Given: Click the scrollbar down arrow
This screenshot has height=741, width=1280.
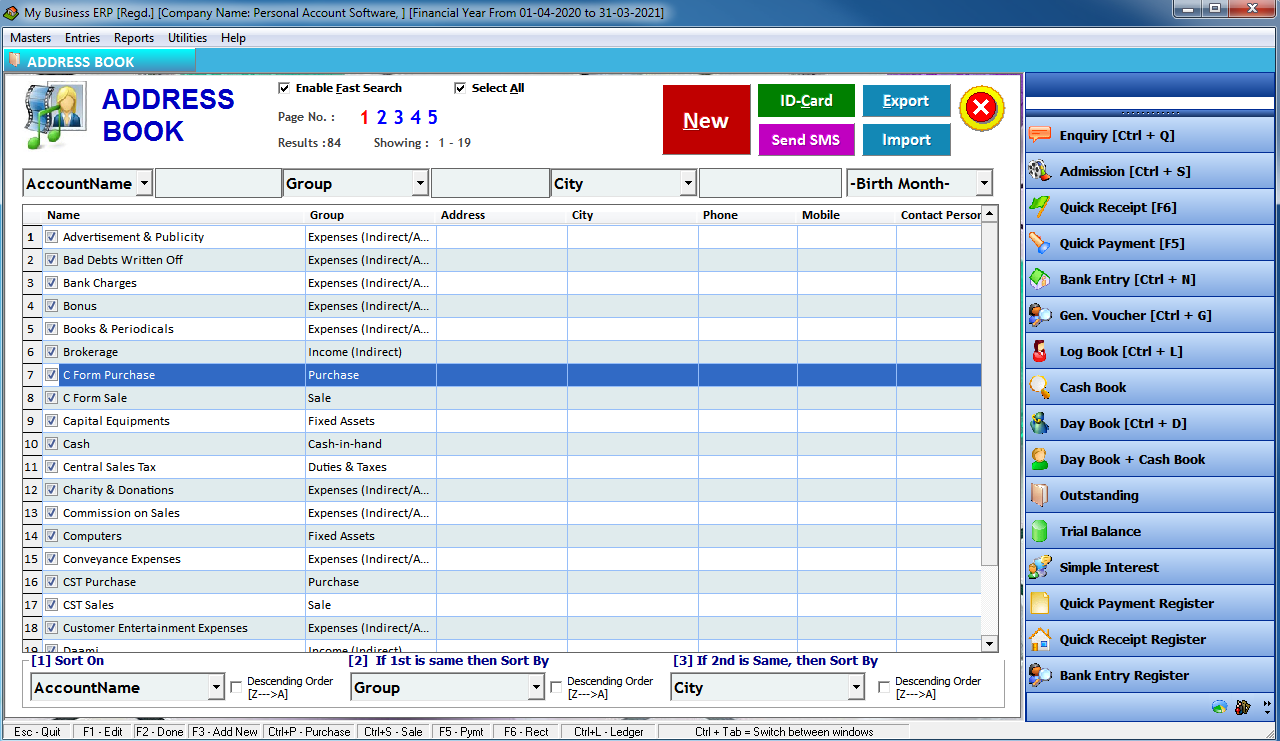Looking at the screenshot, I should 989,644.
